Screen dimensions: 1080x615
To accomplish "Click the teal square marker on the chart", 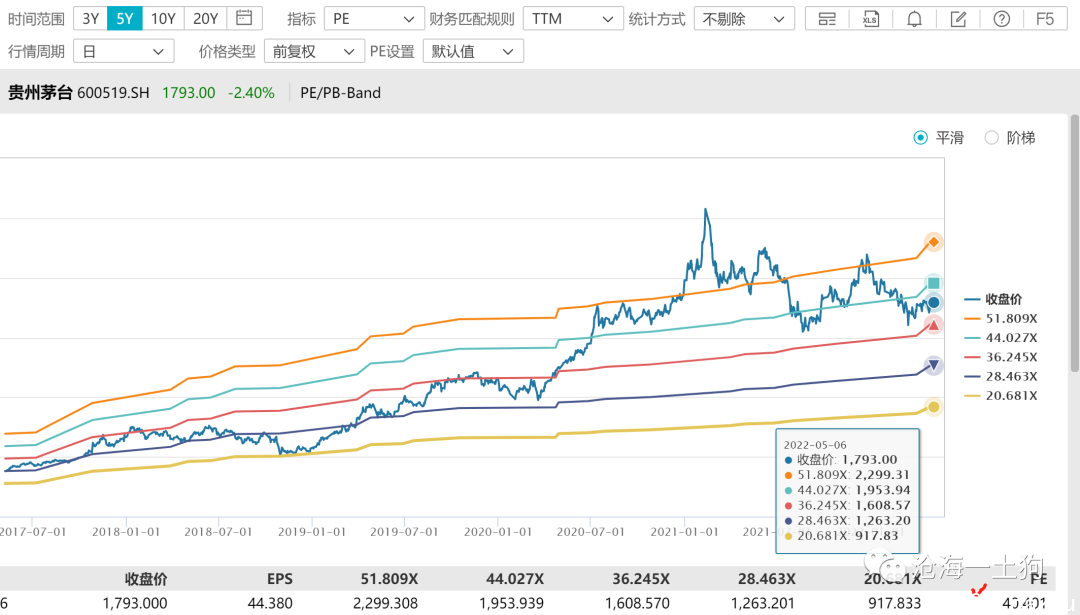I will [933, 283].
